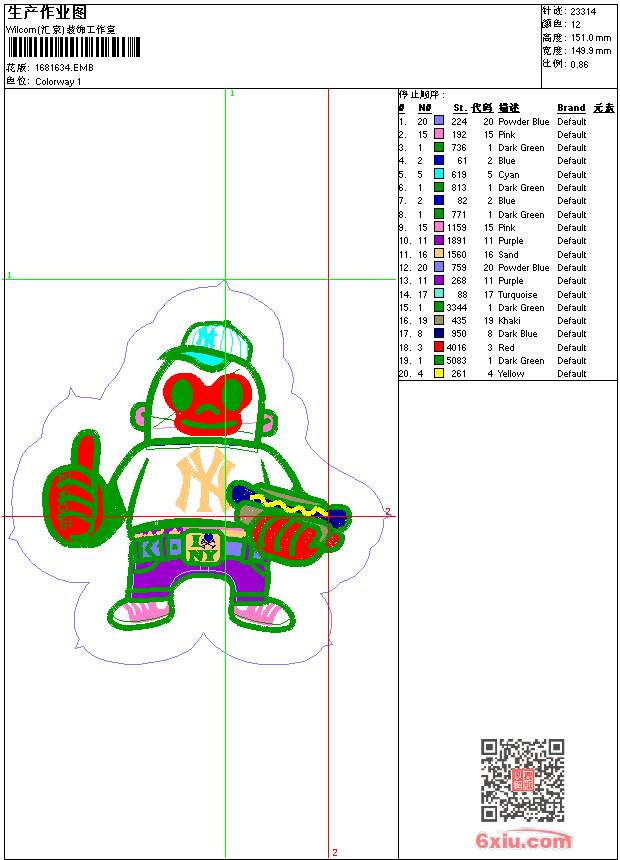Screen dimensions: 620x860
Task: Click the Cyan description text
Action: pyautogui.click(x=509, y=174)
